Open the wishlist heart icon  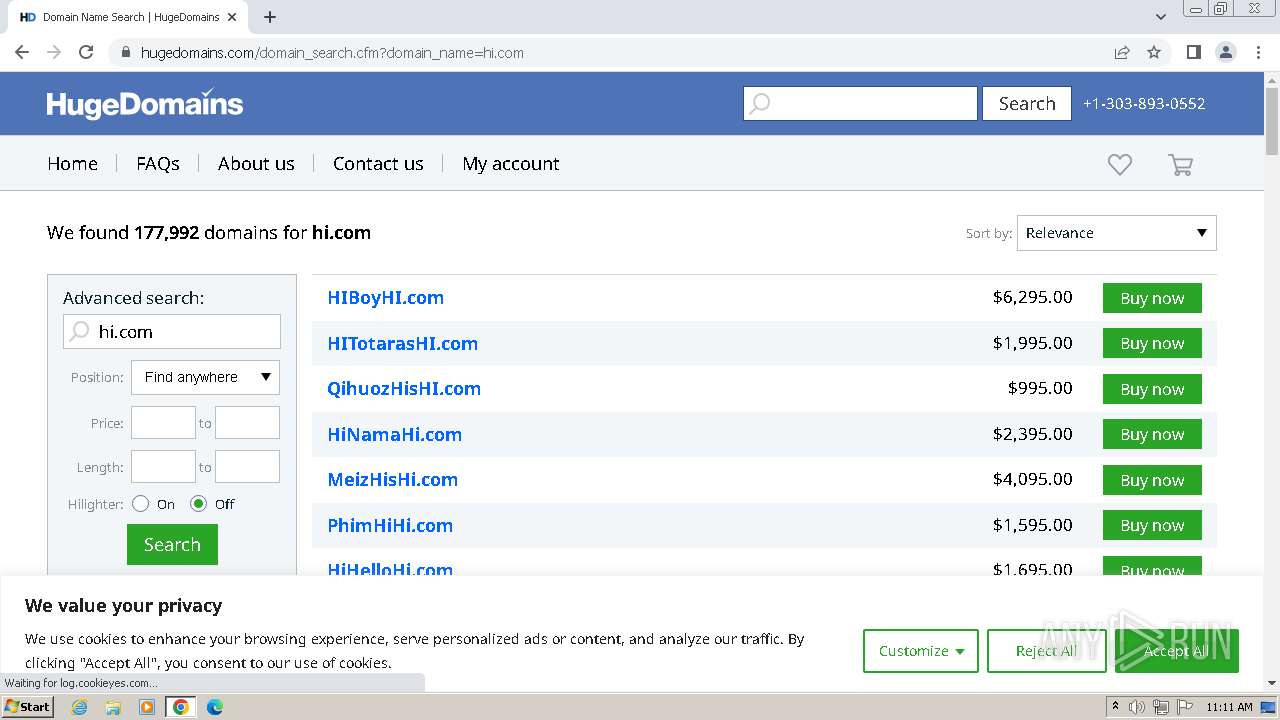coord(1119,164)
